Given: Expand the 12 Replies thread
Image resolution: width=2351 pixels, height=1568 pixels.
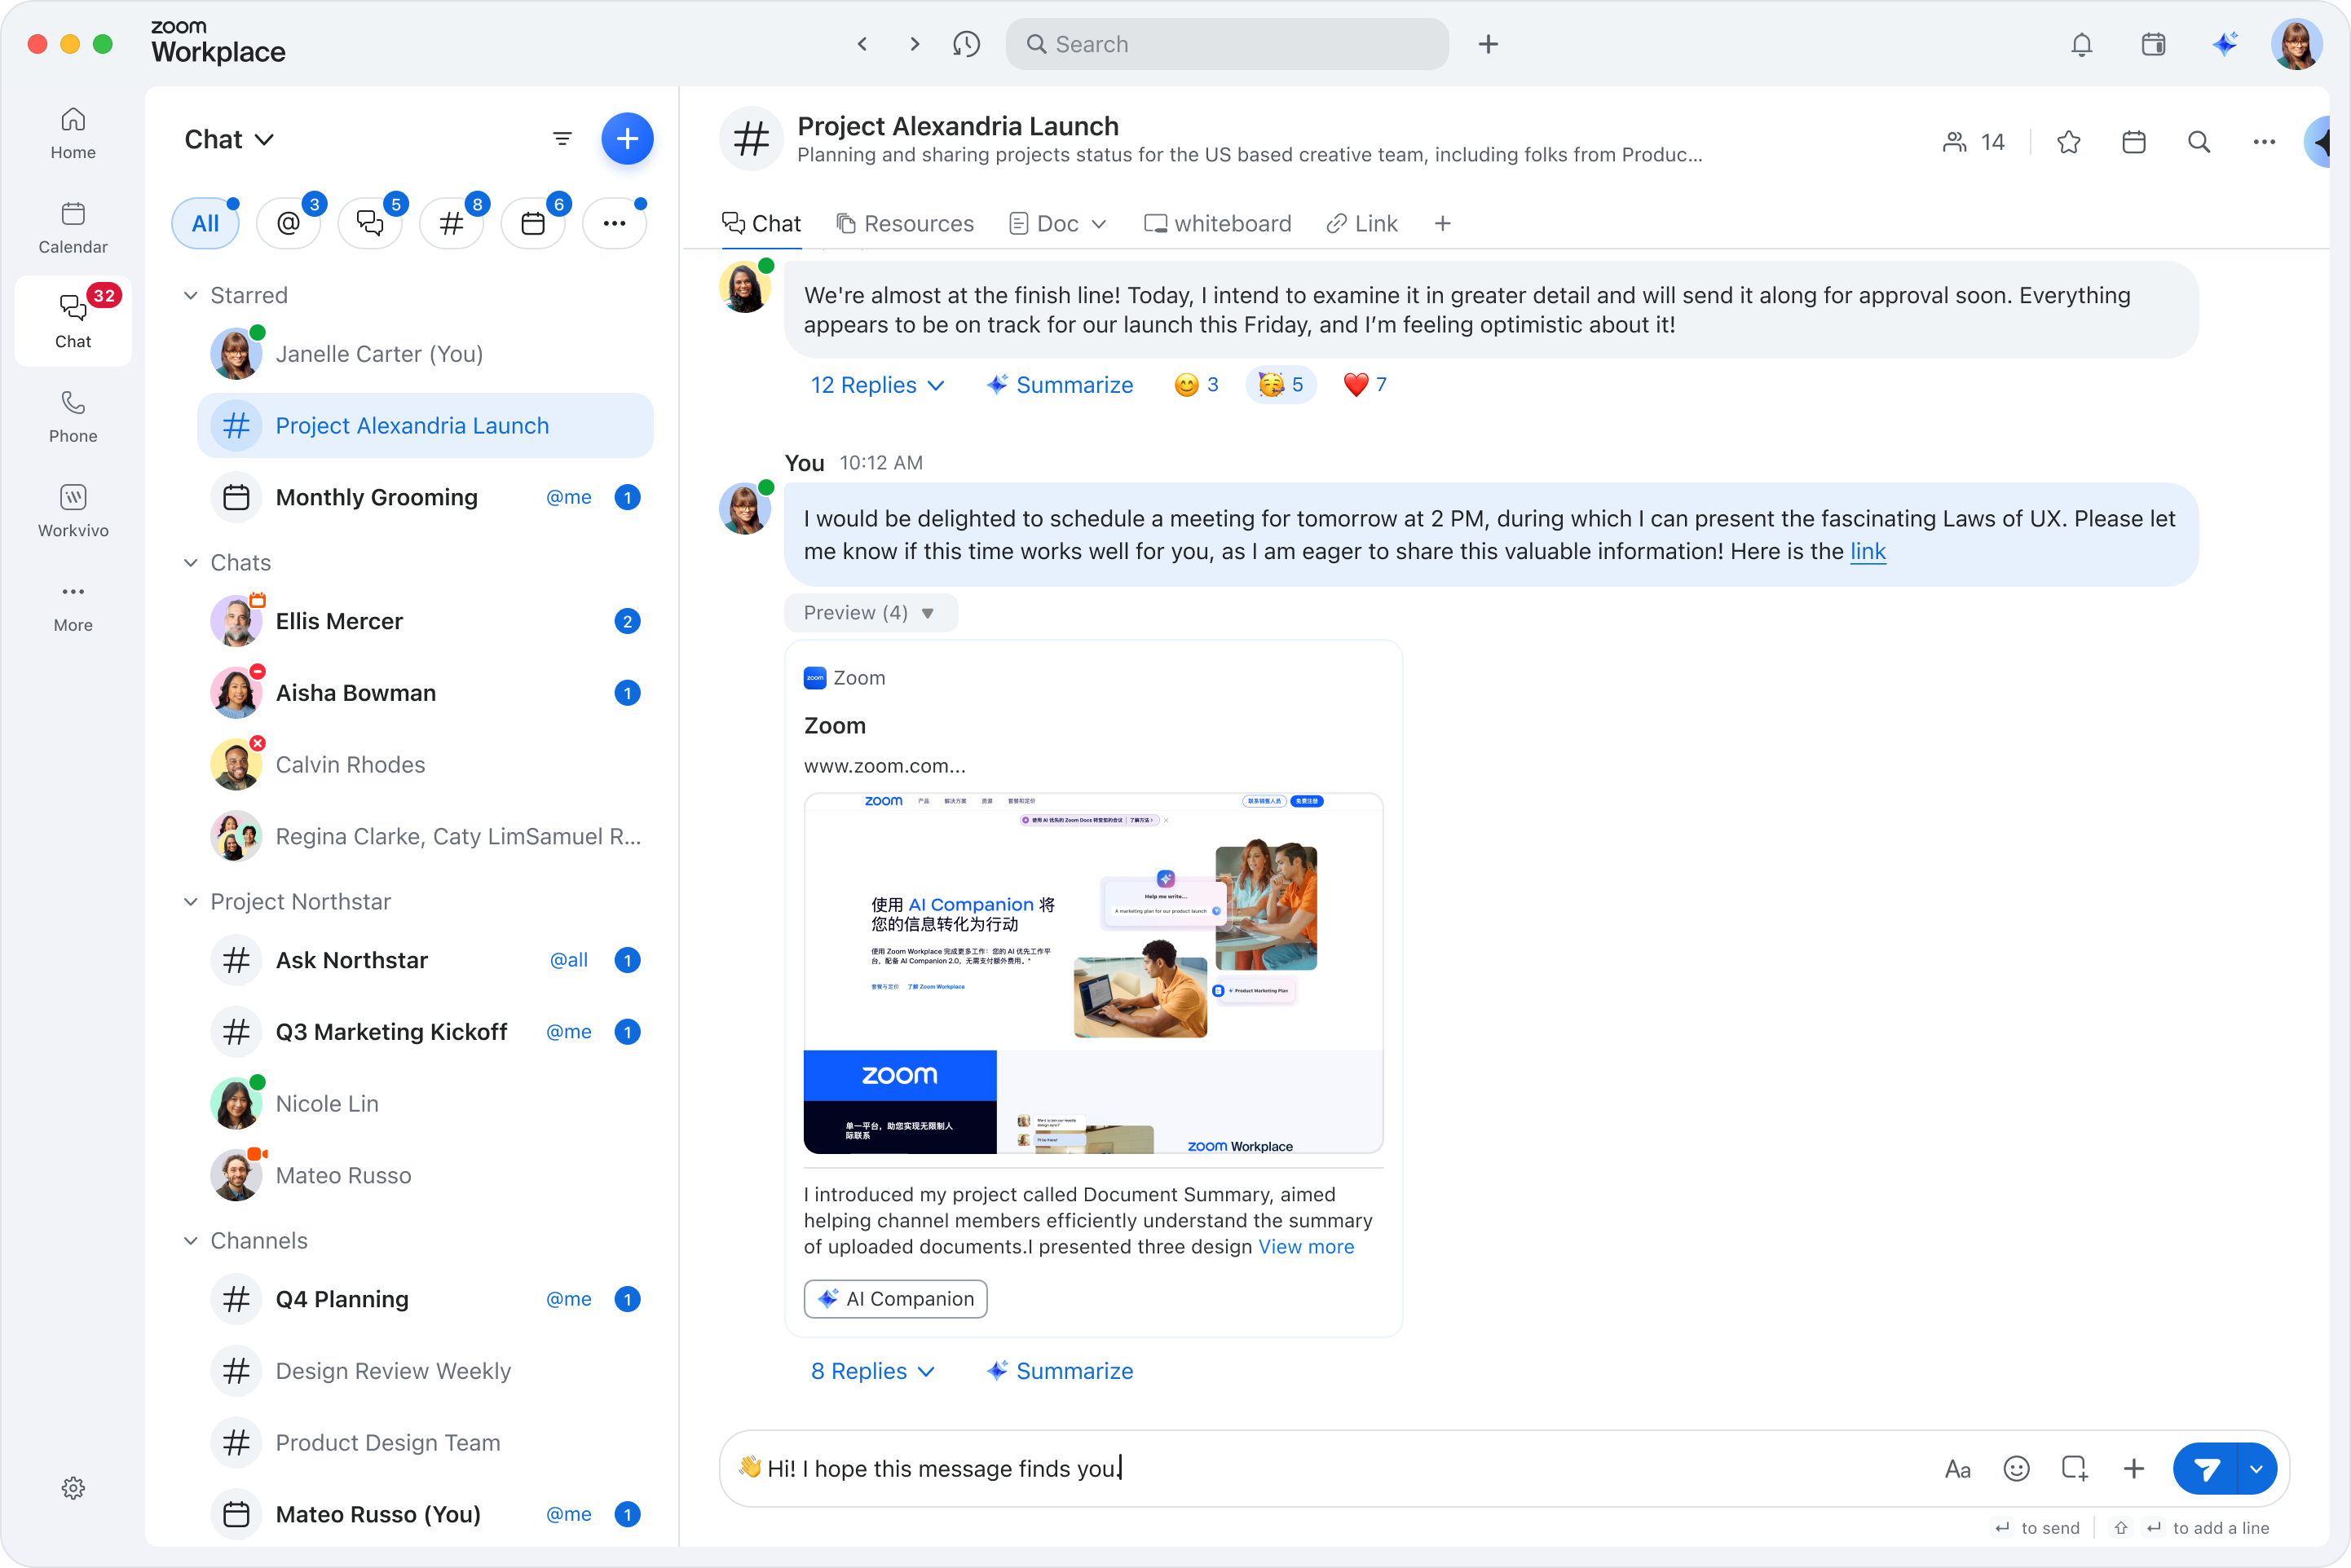Looking at the screenshot, I should 877,385.
